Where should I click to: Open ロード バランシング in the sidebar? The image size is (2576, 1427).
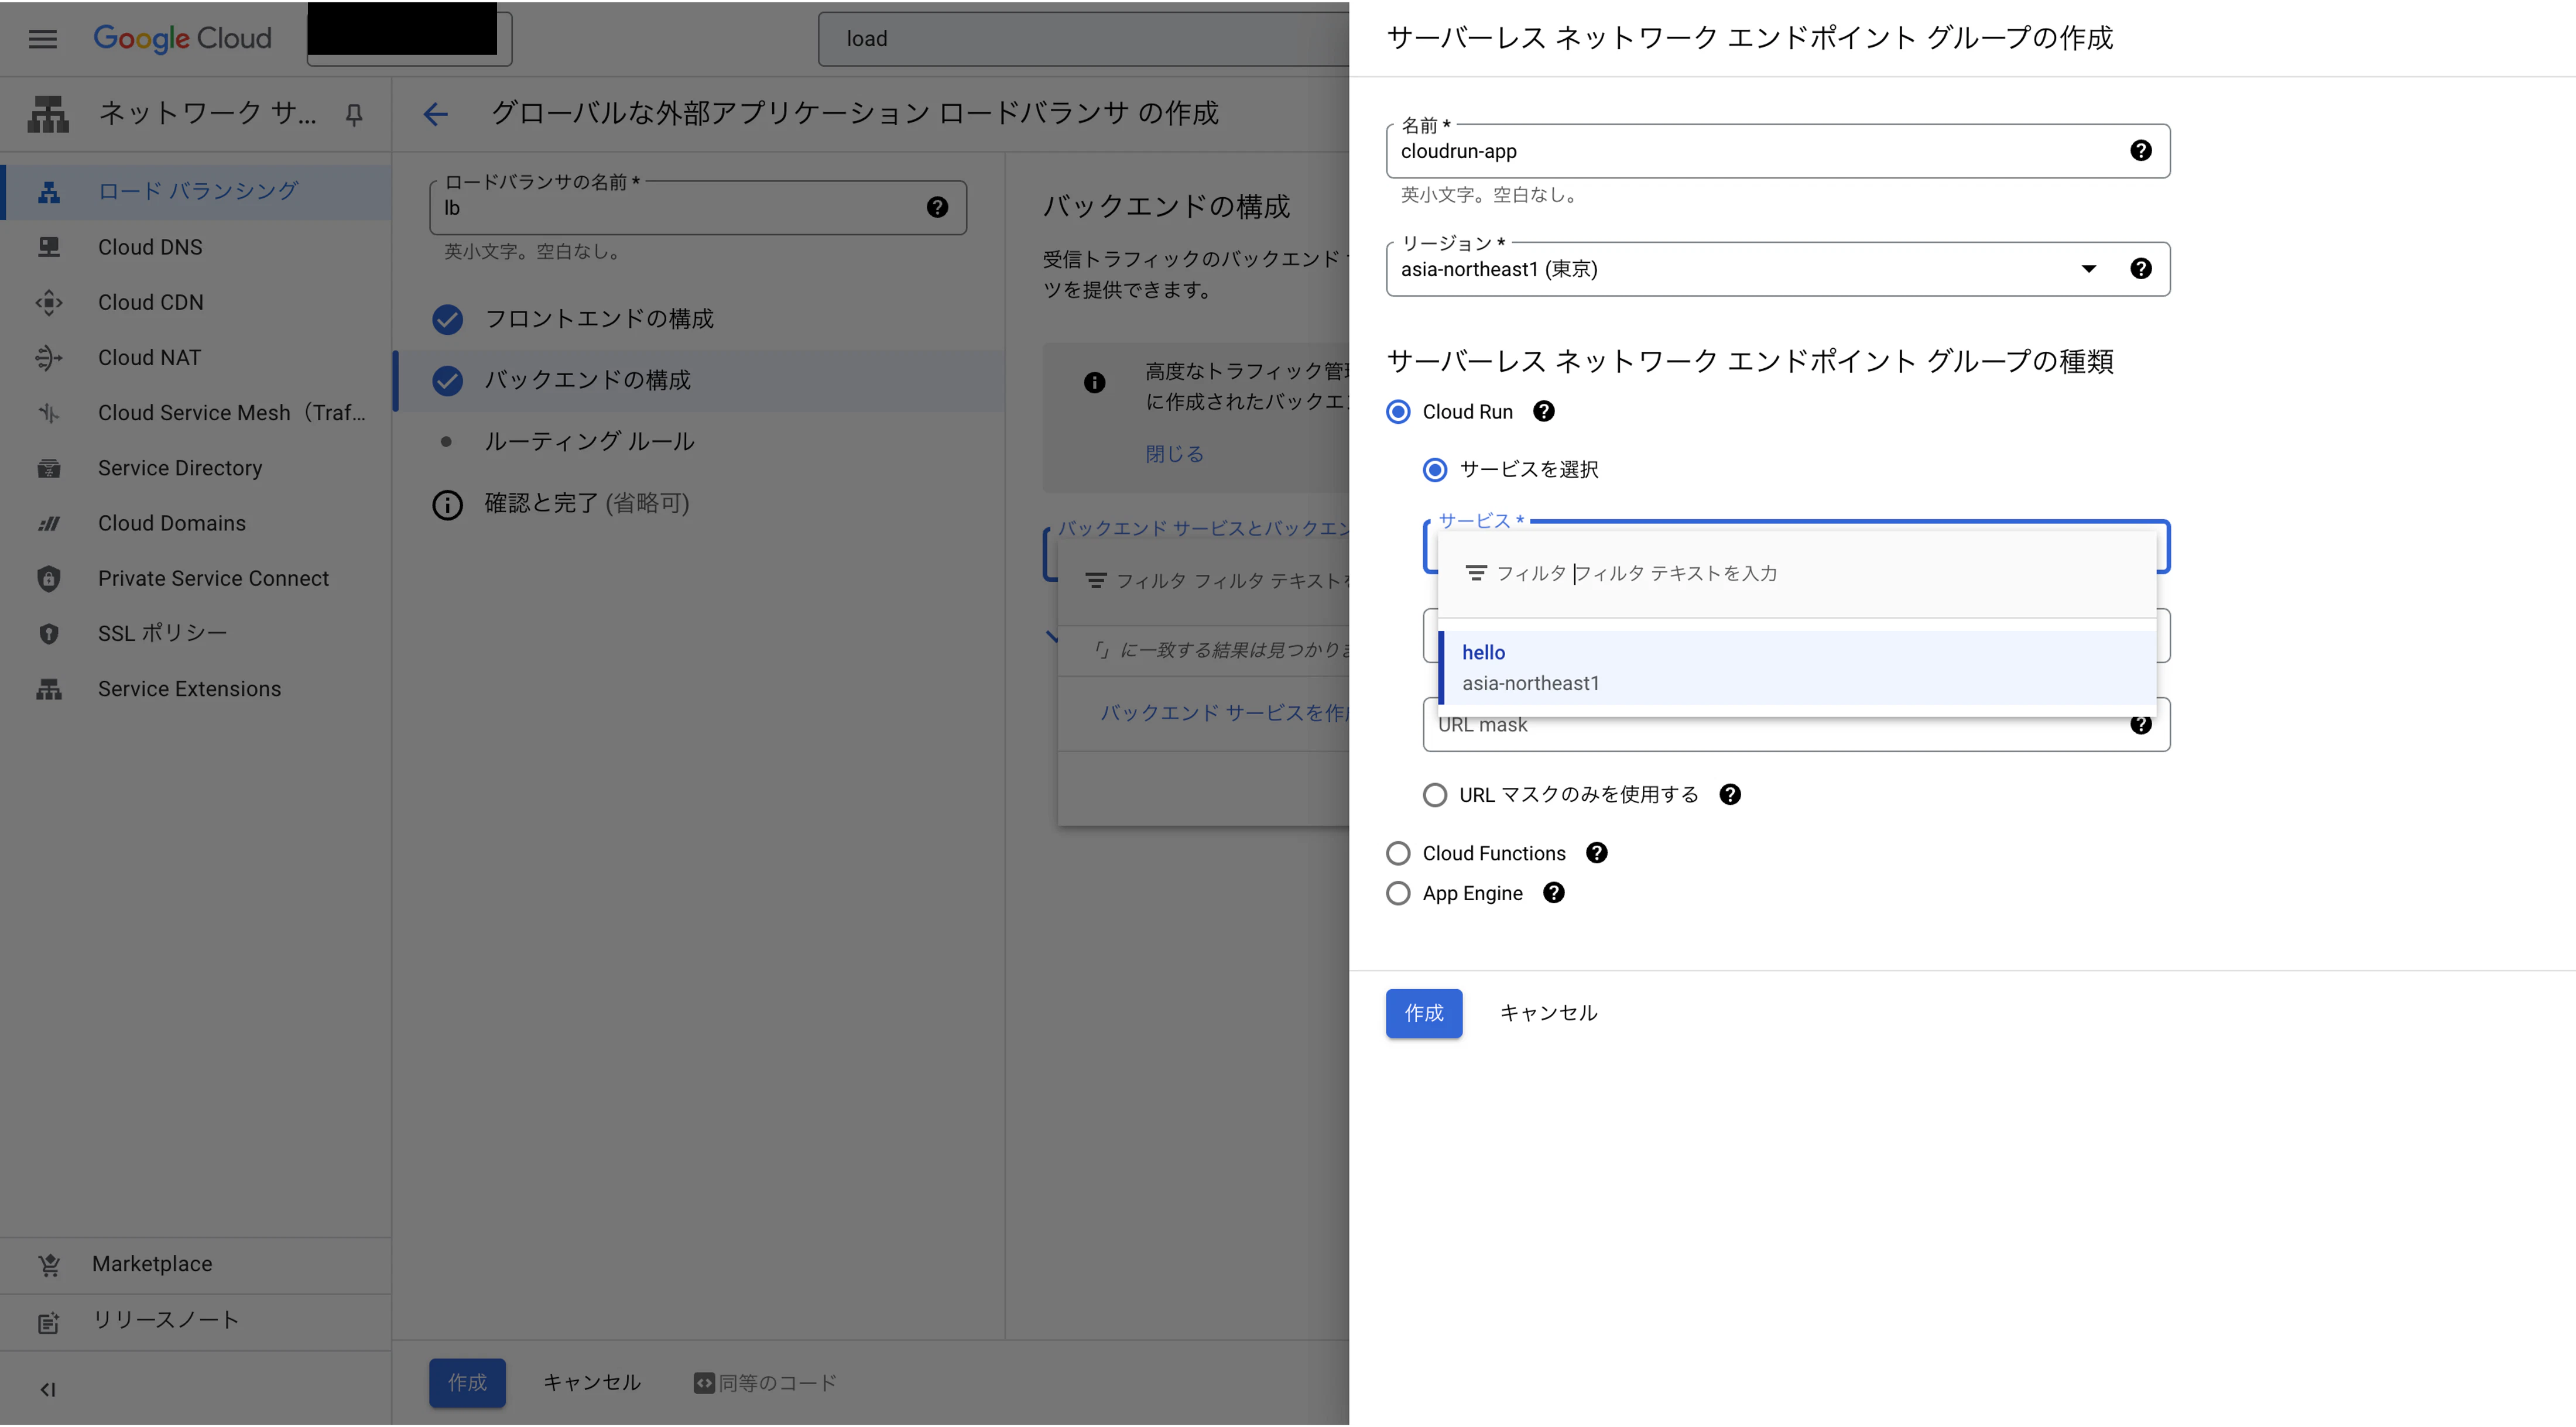(197, 191)
